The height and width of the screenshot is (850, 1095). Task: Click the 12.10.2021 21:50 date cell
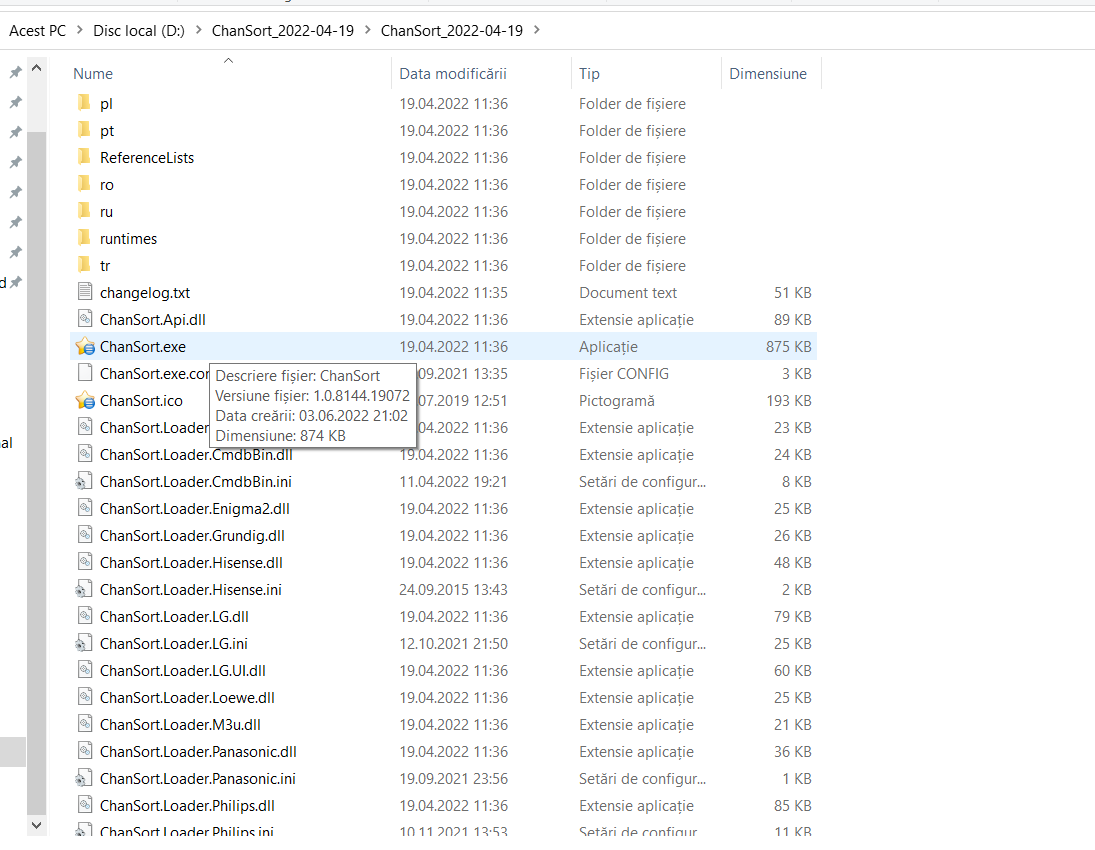point(453,644)
